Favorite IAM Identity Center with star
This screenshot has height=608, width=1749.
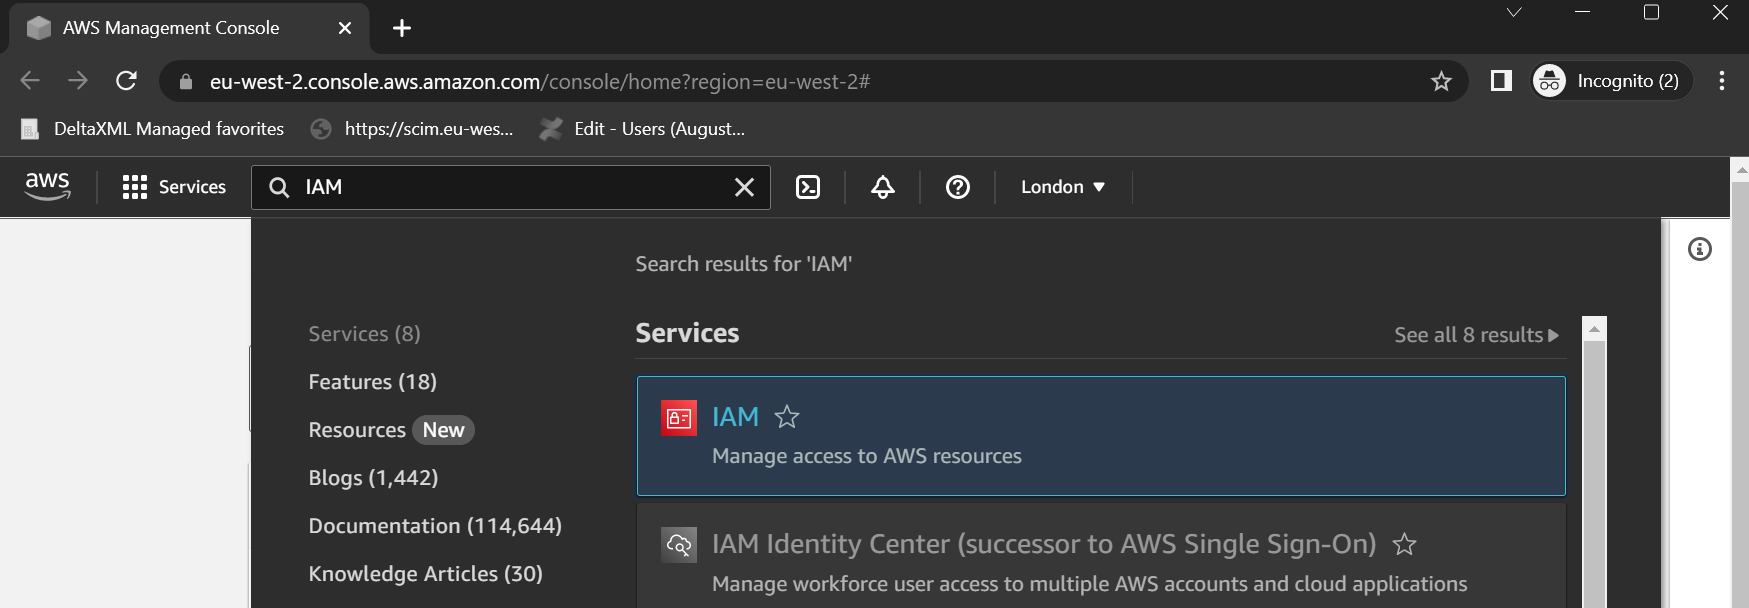coord(1404,544)
